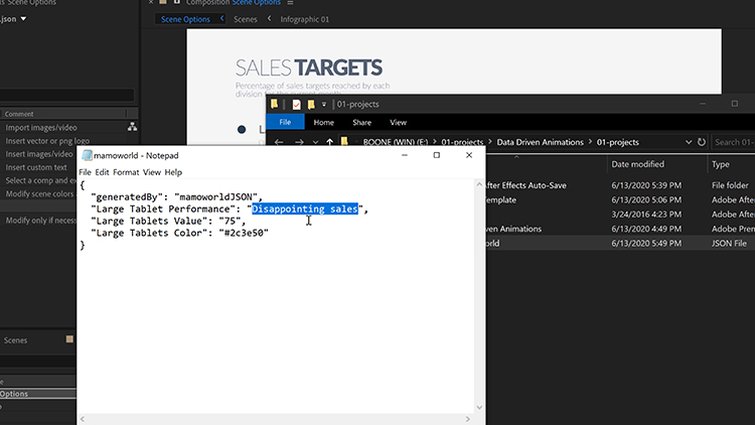Select the Infographic 01 breadcrumb tab
The image size is (755, 425).
[304, 19]
